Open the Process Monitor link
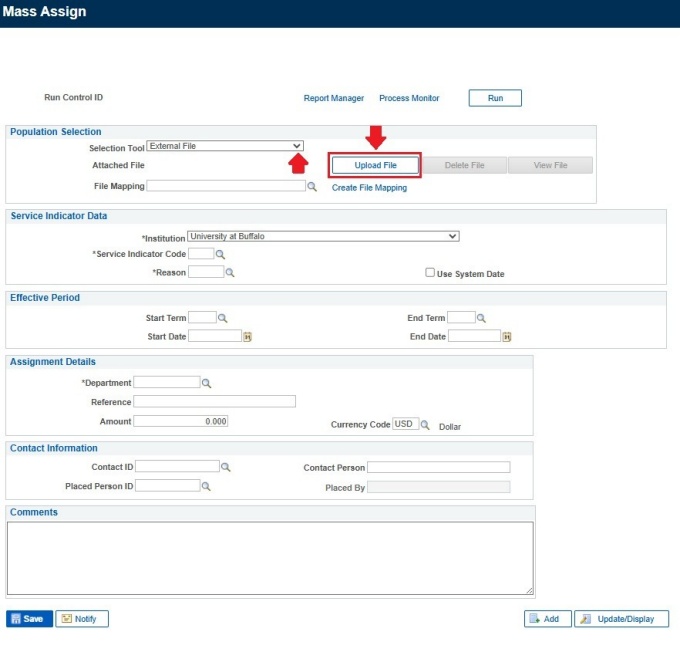680x669 pixels. [409, 98]
